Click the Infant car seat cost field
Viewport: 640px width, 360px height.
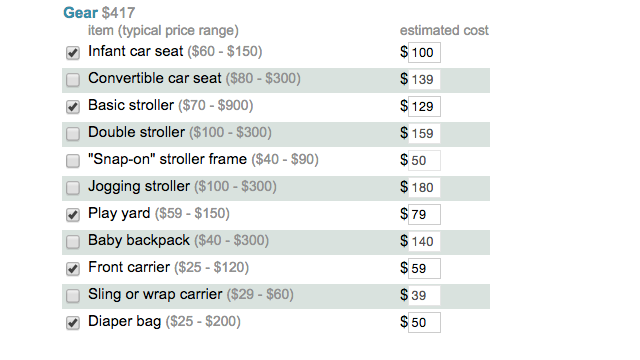pos(424,53)
